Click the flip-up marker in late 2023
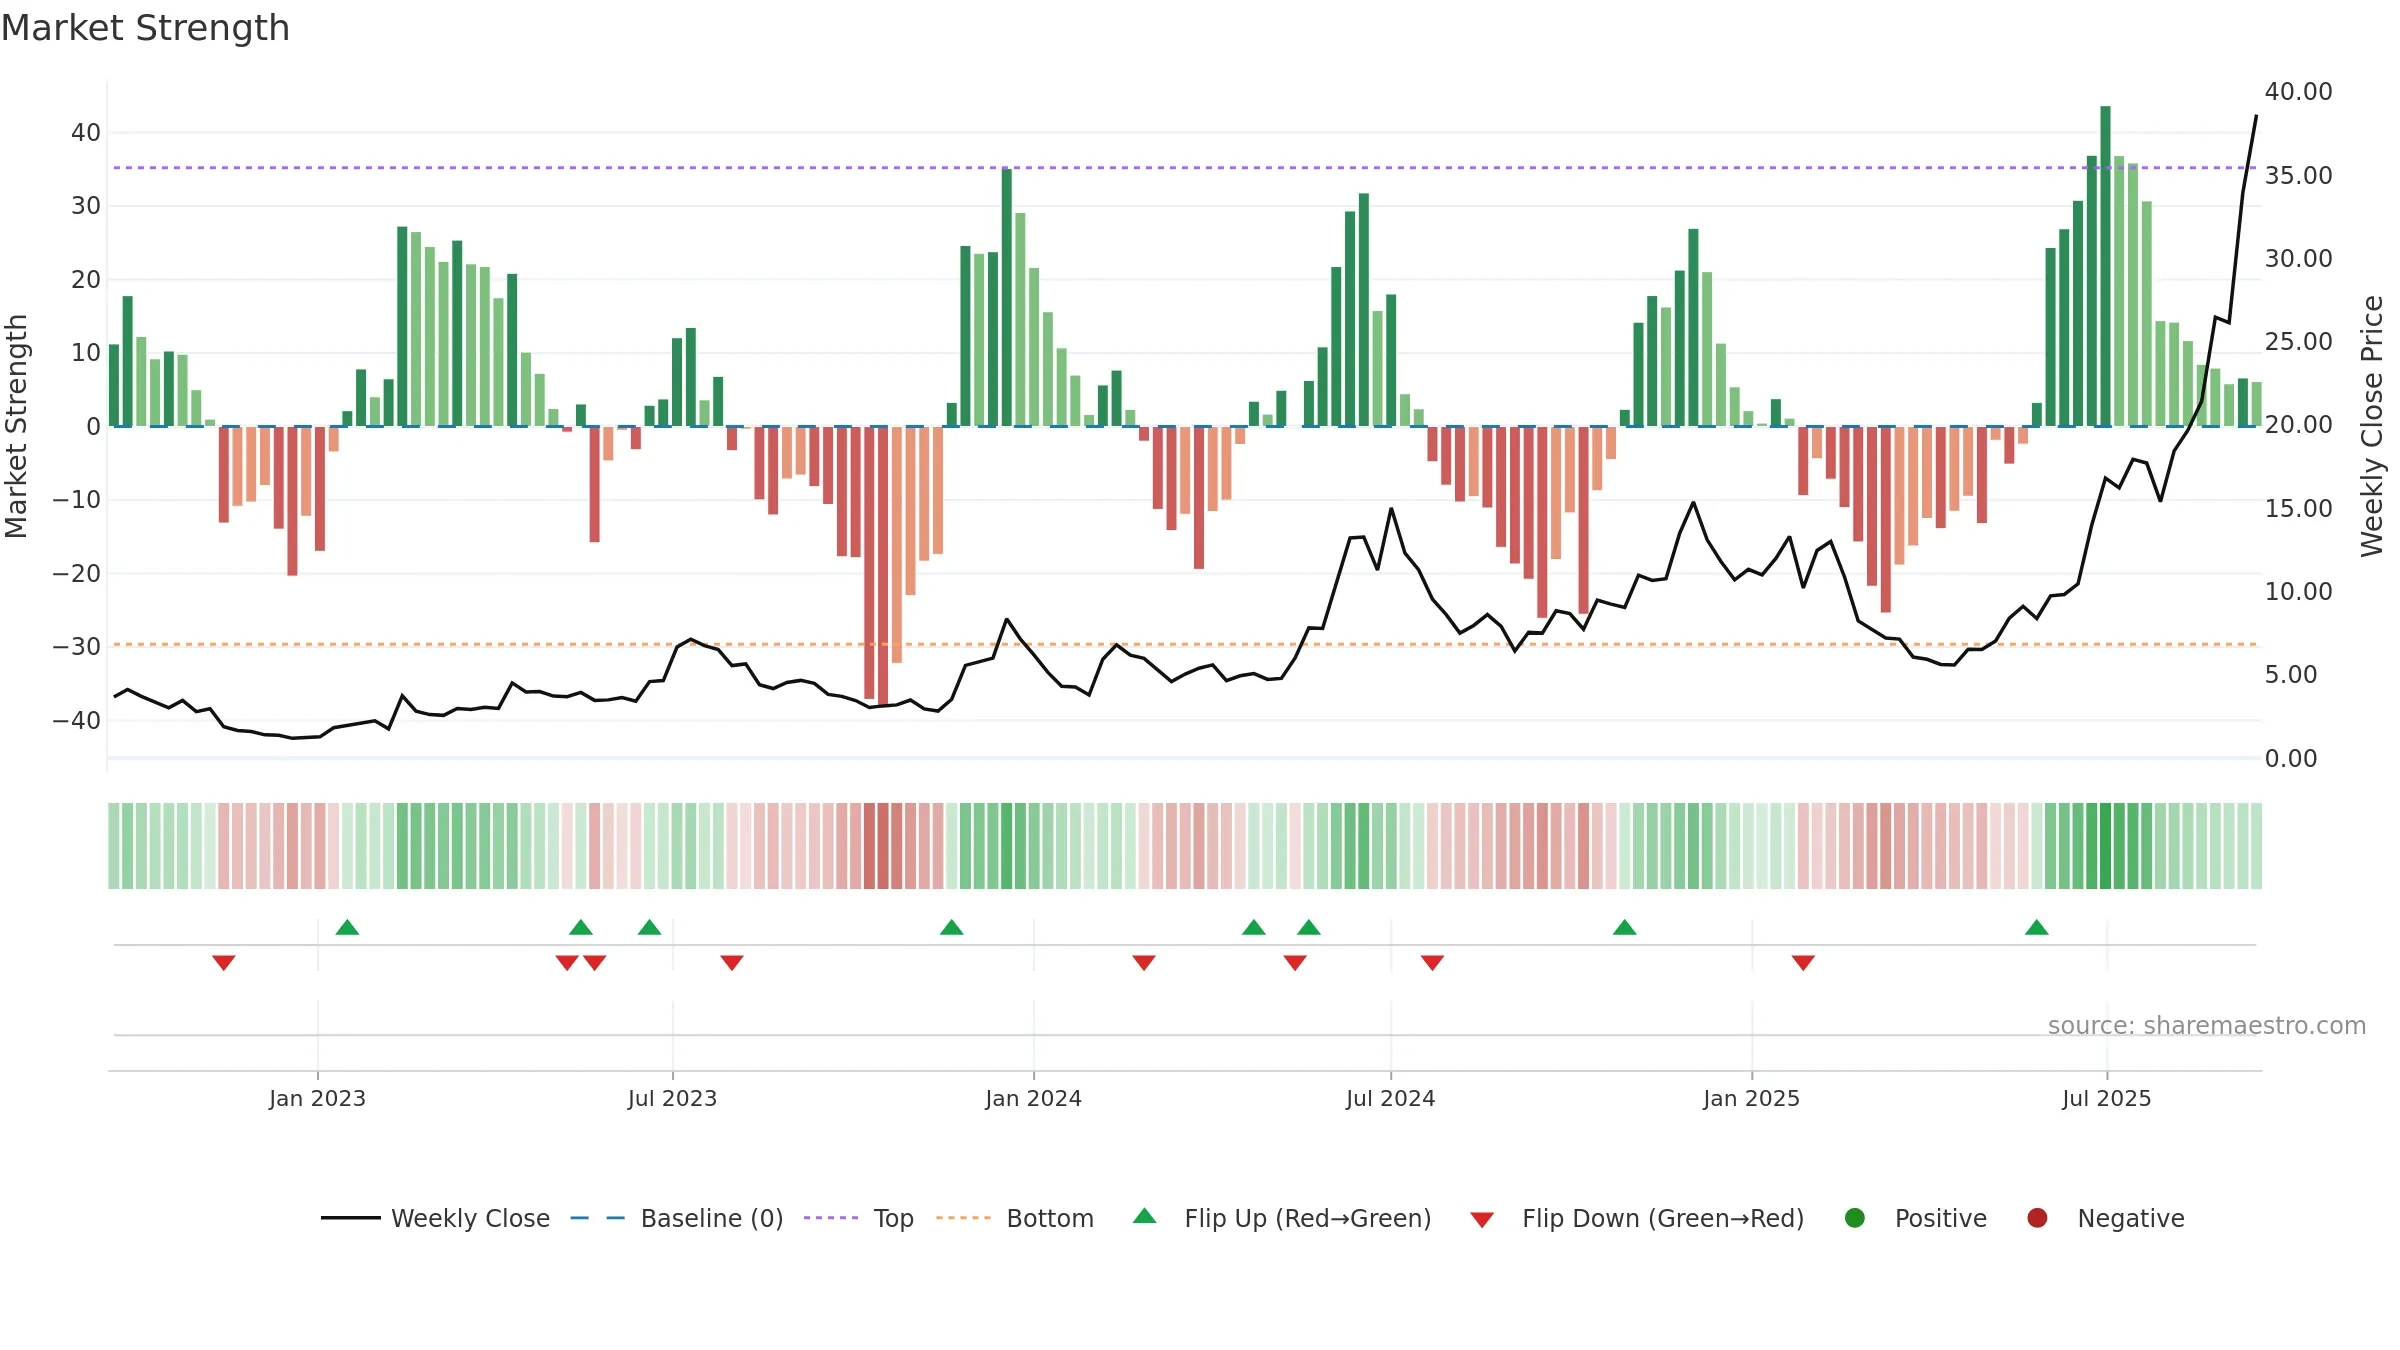The width and height of the screenshot is (2400, 1350). tap(952, 927)
